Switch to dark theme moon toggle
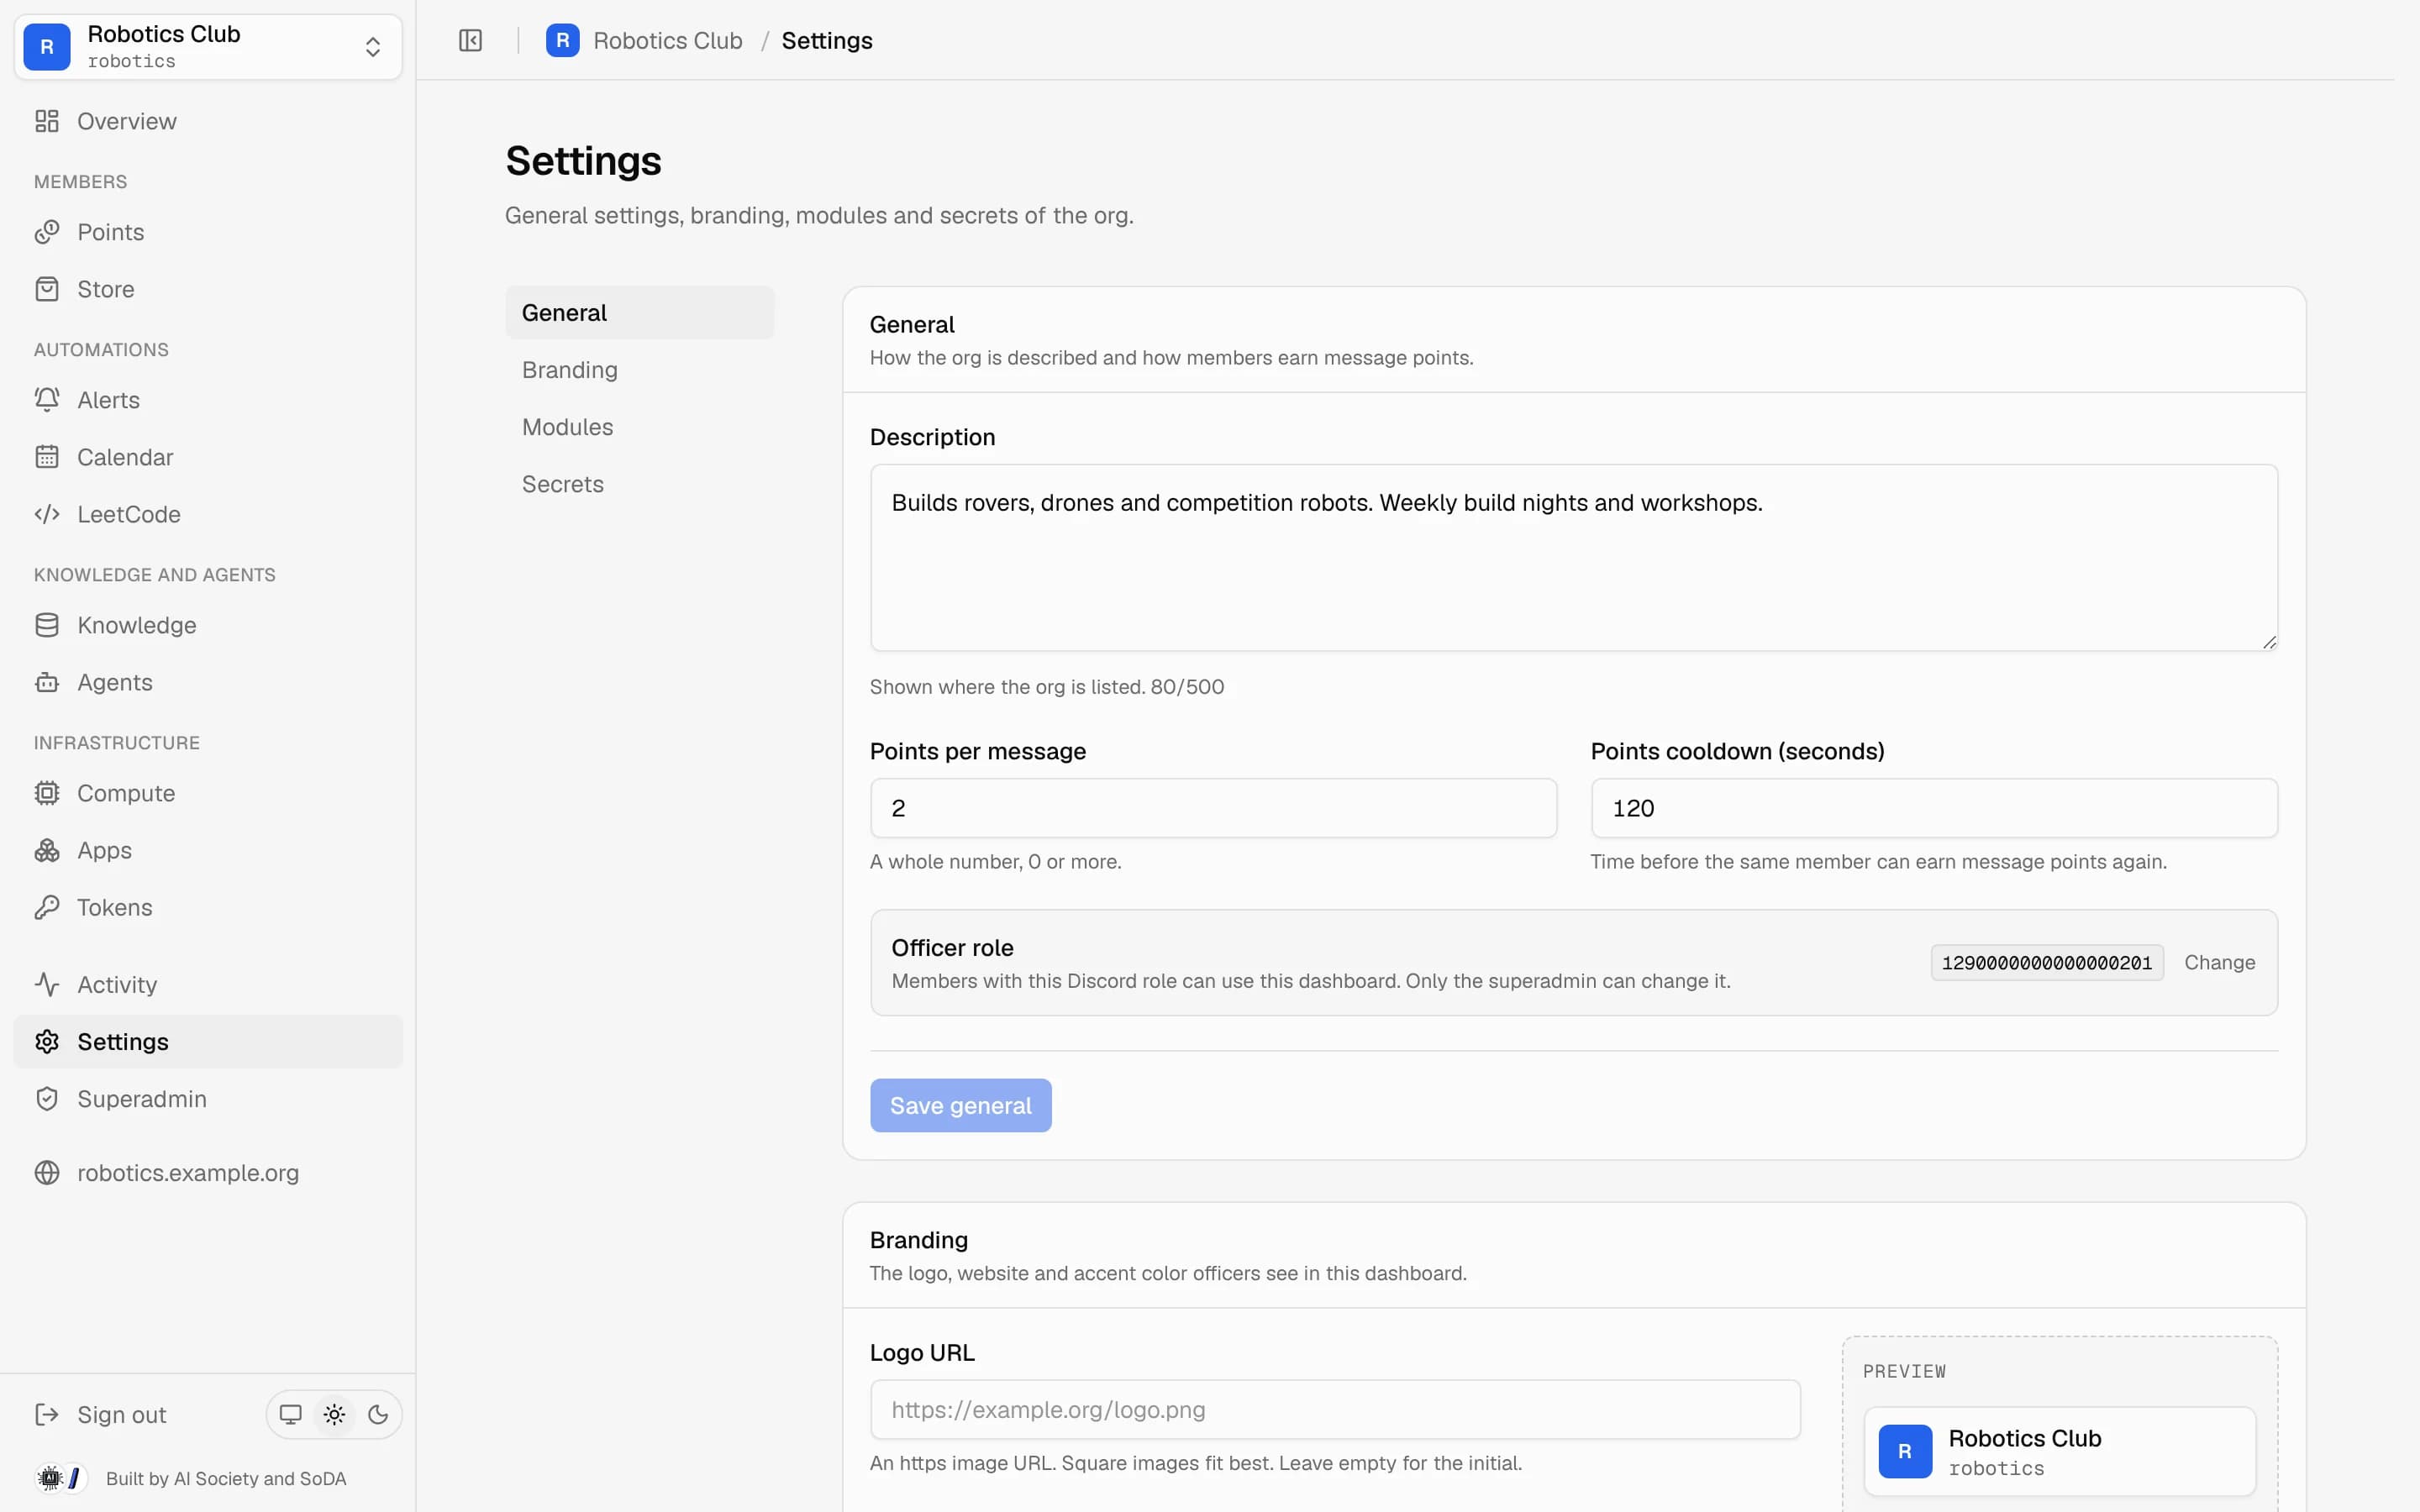 [x=378, y=1414]
